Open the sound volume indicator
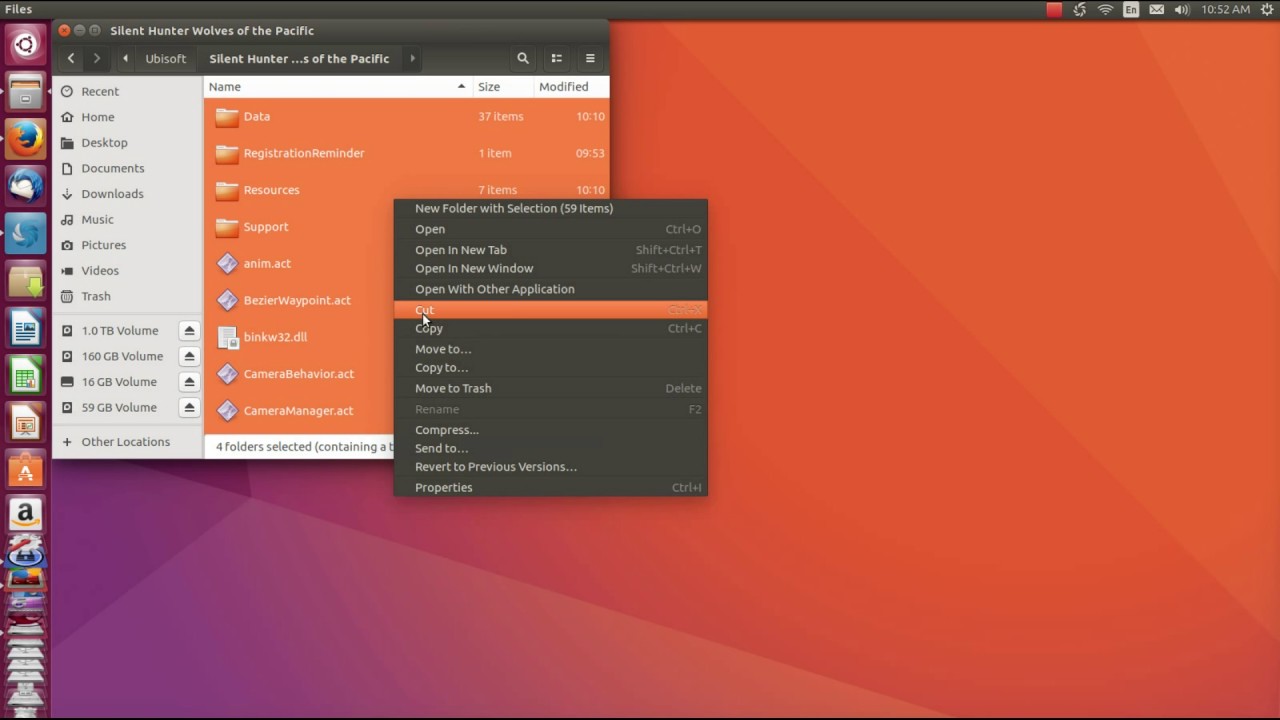This screenshot has height=720, width=1280. (1182, 10)
